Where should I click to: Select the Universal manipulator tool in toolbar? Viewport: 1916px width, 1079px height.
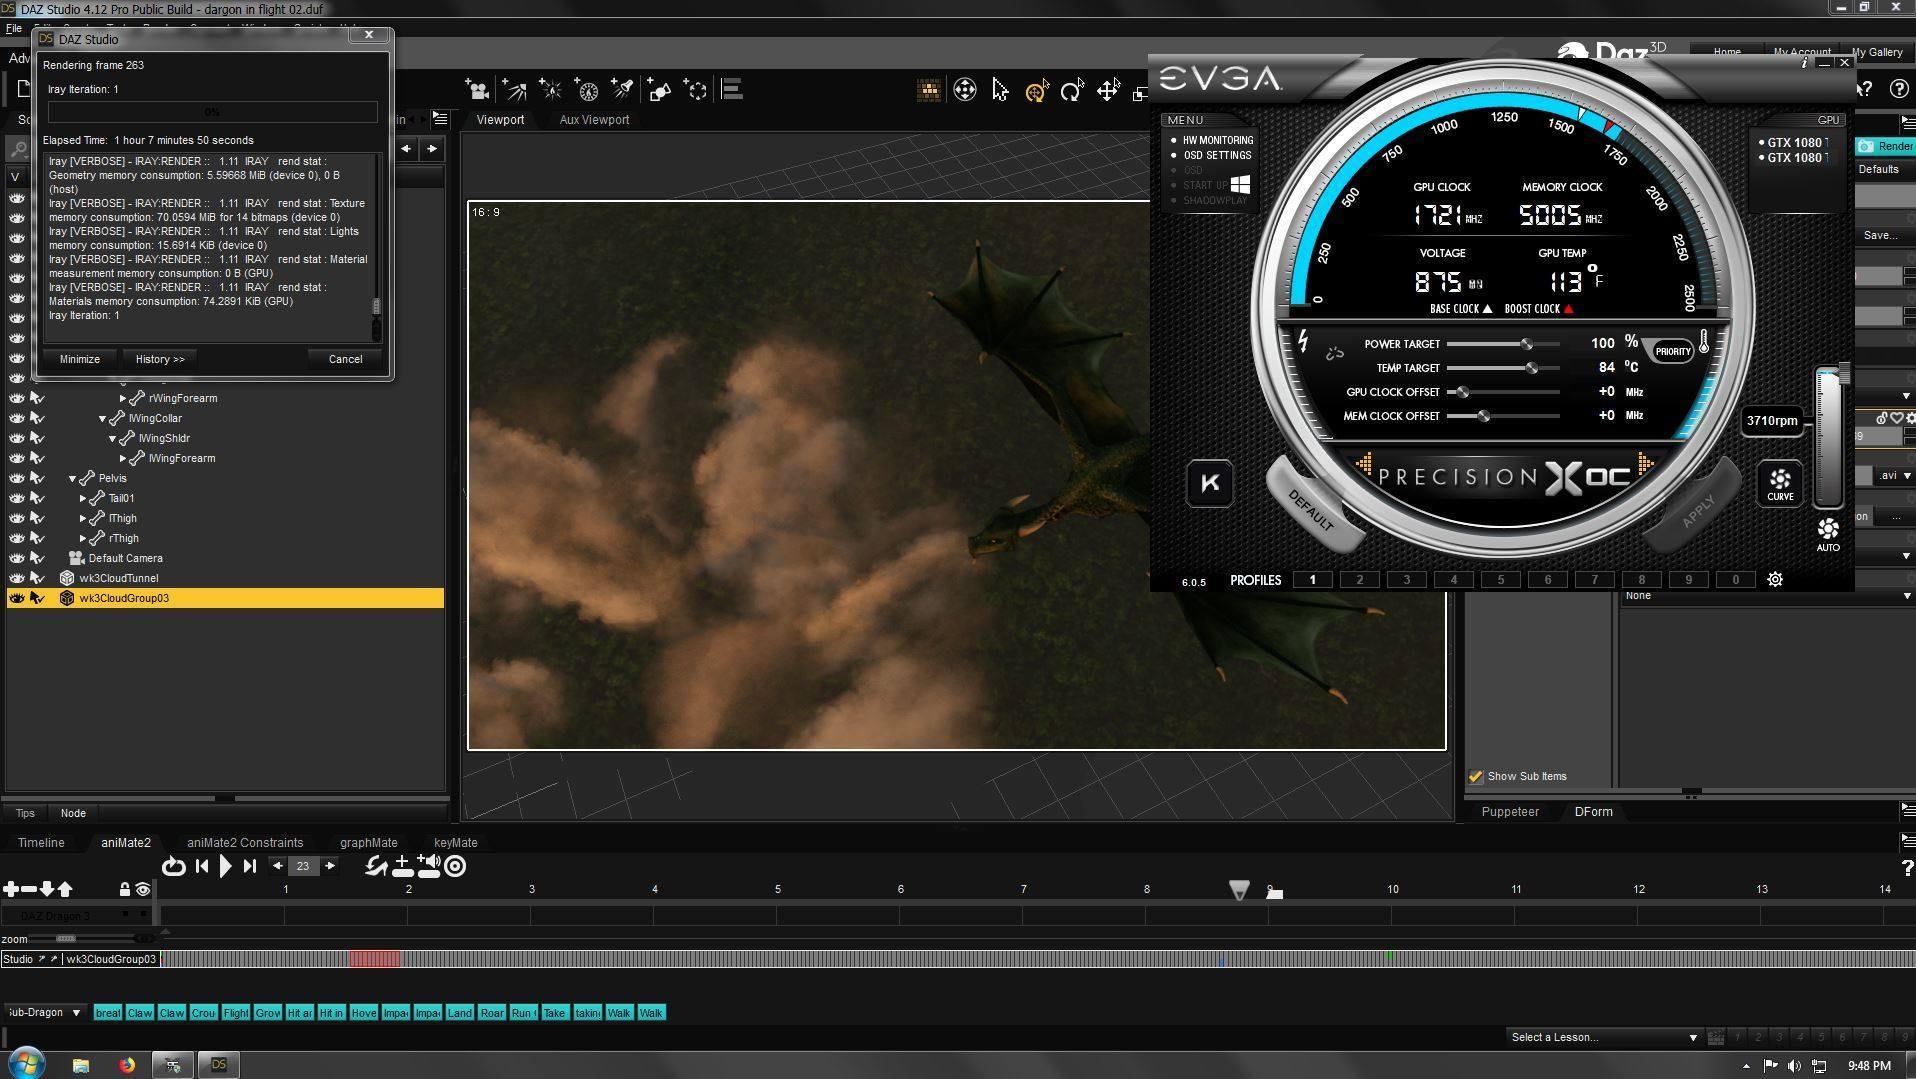pyautogui.click(x=1036, y=91)
